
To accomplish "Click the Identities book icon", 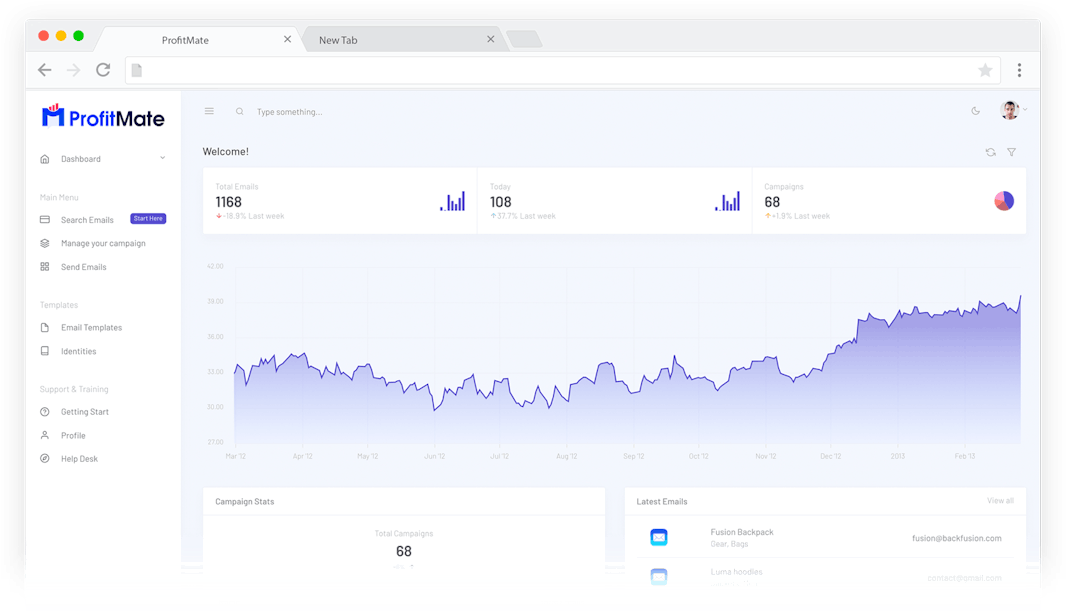I will click(x=45, y=351).
